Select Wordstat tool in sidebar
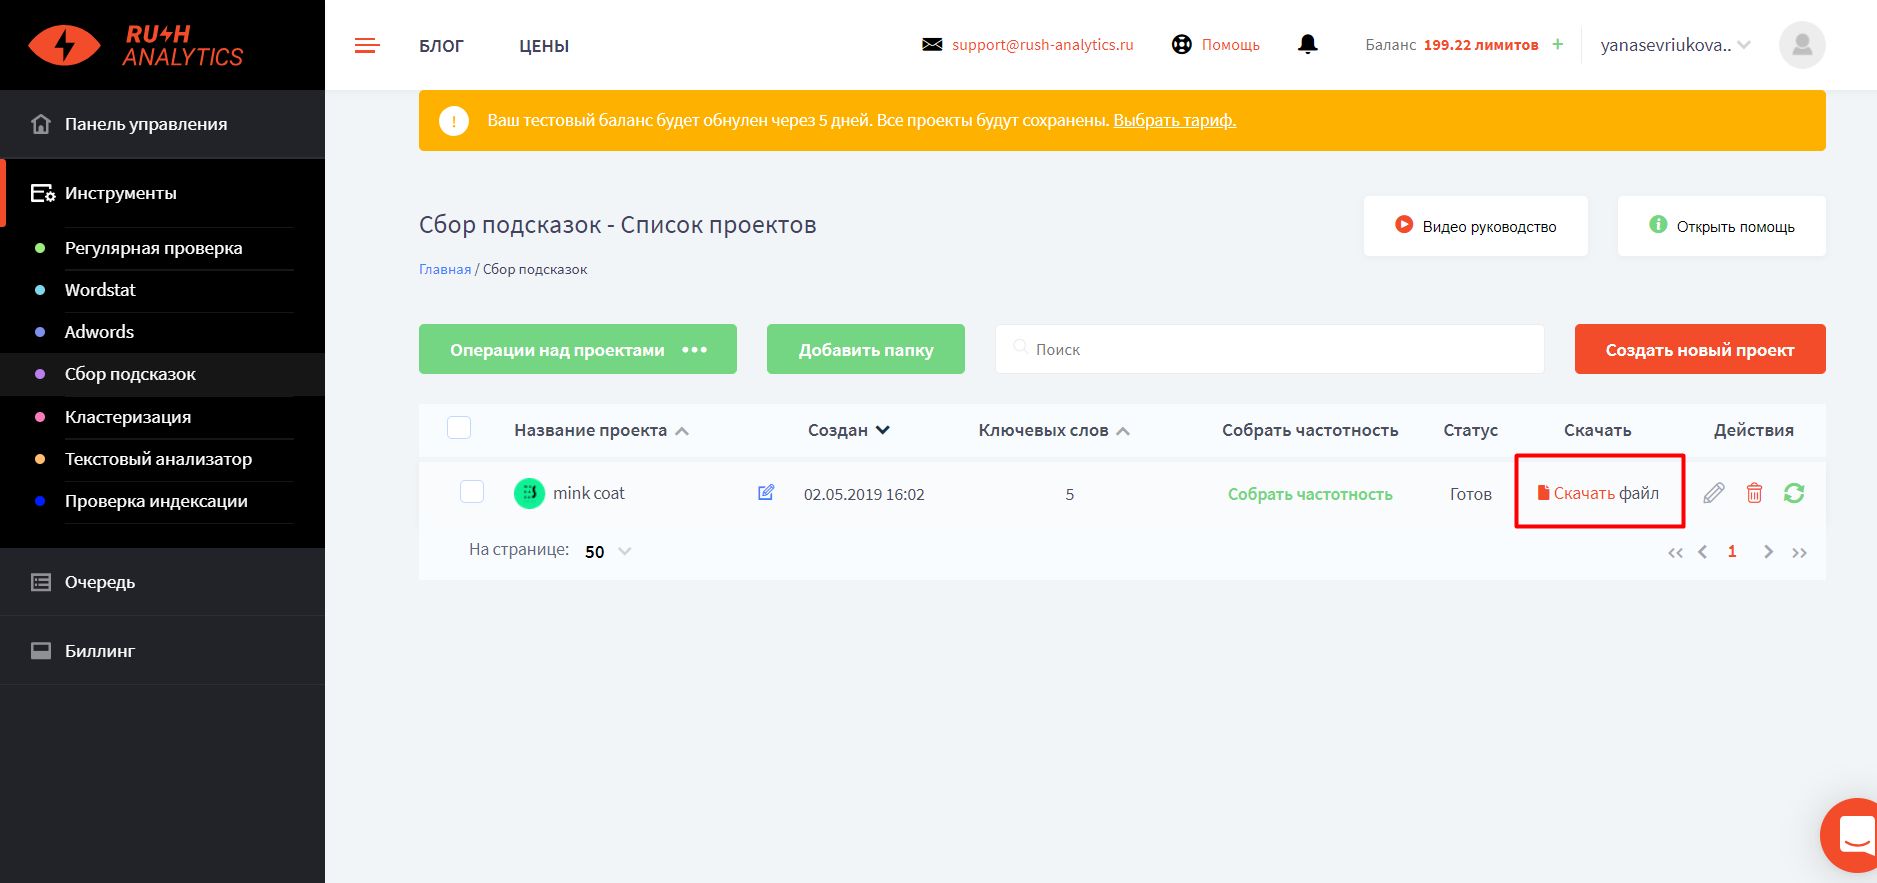 (x=100, y=290)
